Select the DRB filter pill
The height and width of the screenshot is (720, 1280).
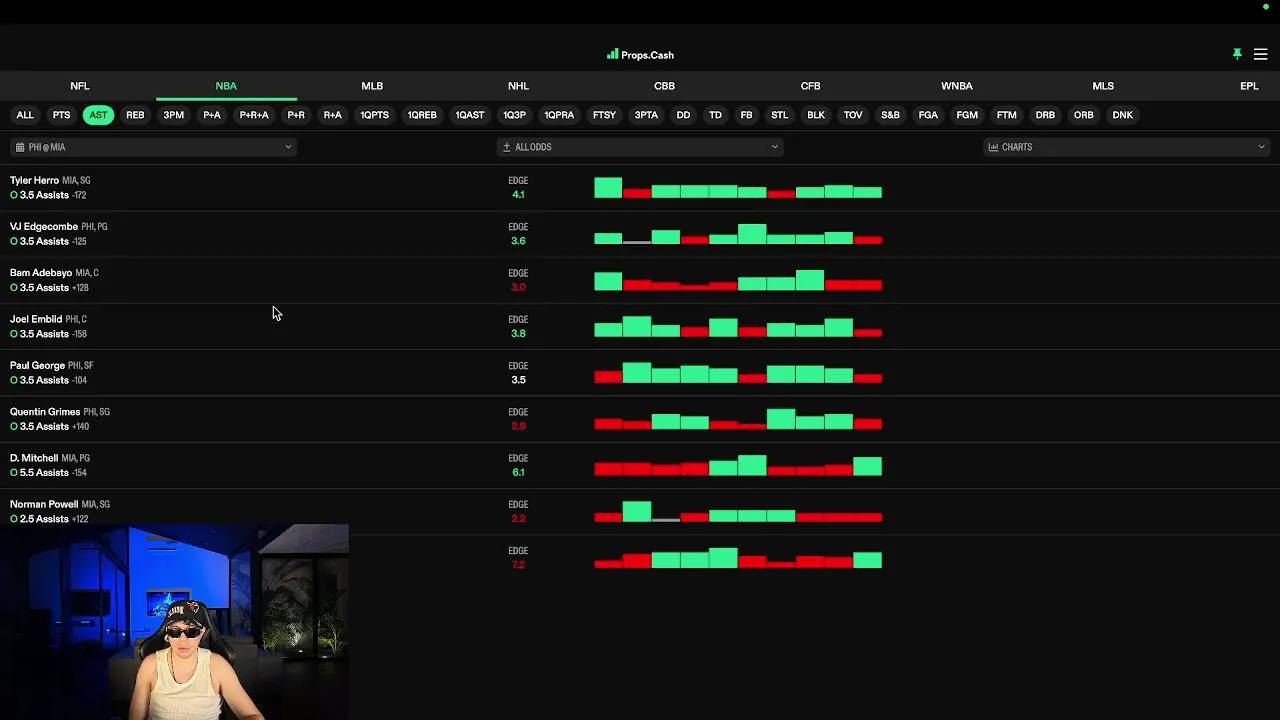click(1045, 115)
